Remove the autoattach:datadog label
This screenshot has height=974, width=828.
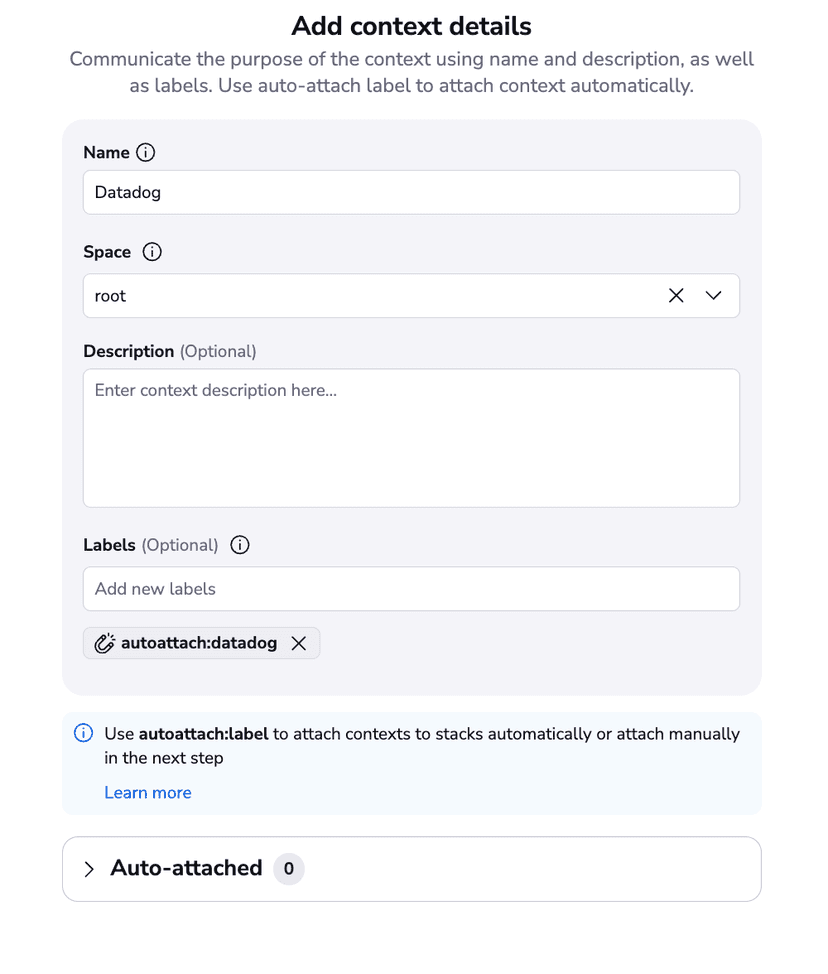[298, 643]
